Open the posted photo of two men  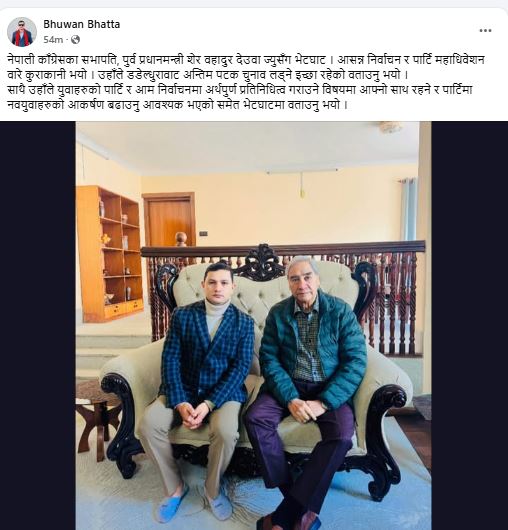[x=253, y=326]
